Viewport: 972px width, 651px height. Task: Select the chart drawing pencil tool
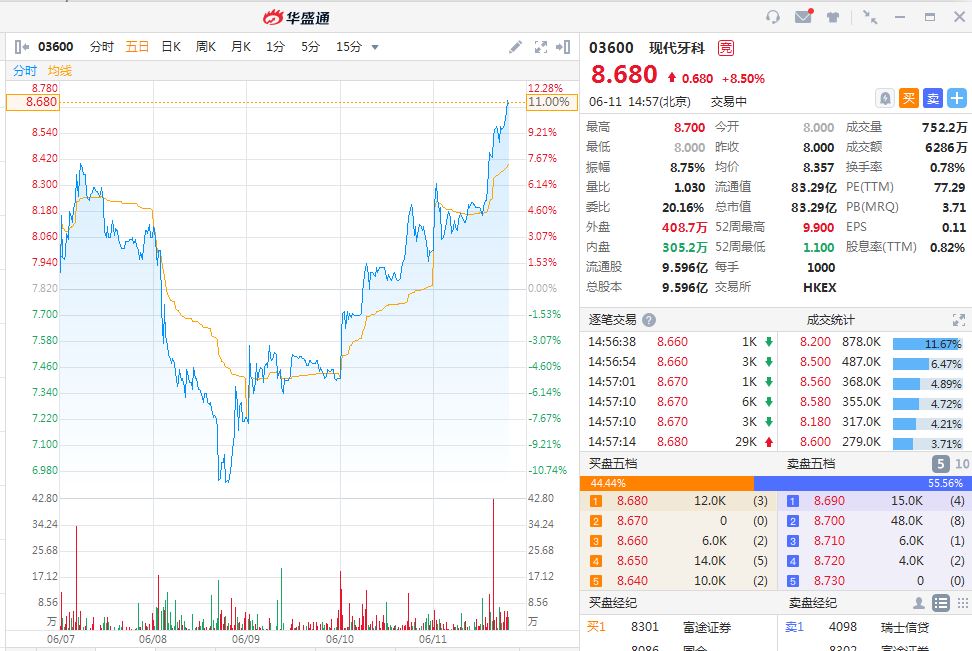point(515,47)
